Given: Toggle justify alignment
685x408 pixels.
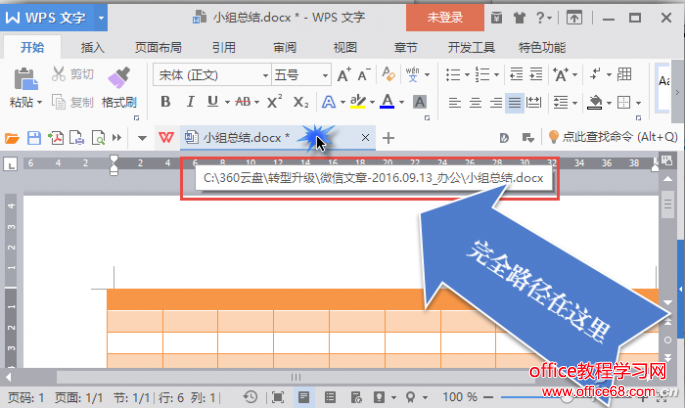Looking at the screenshot, I should pos(515,103).
